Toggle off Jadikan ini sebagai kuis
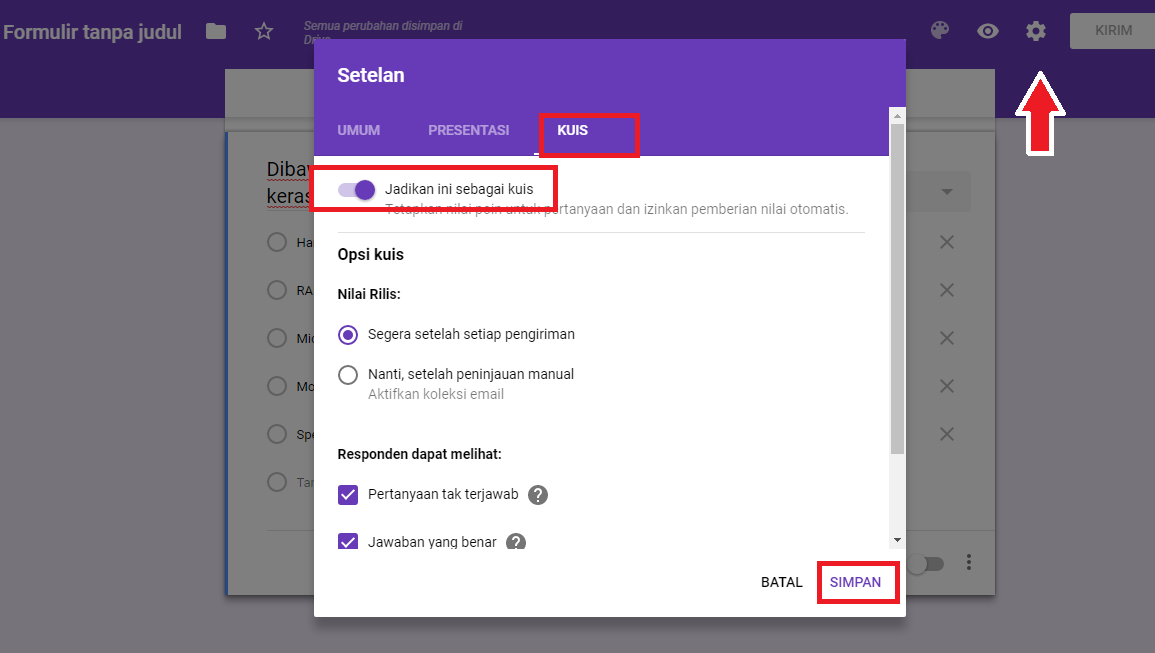This screenshot has height=653, width=1155. [355, 189]
